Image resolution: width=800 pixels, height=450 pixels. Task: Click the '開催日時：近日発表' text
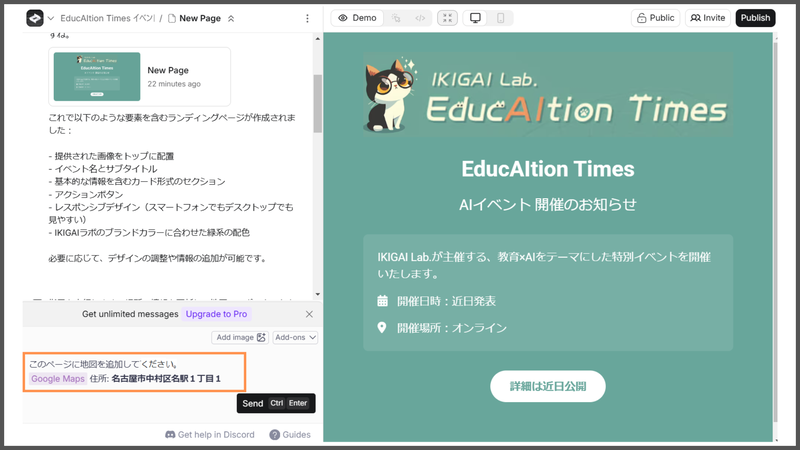tap(446, 301)
